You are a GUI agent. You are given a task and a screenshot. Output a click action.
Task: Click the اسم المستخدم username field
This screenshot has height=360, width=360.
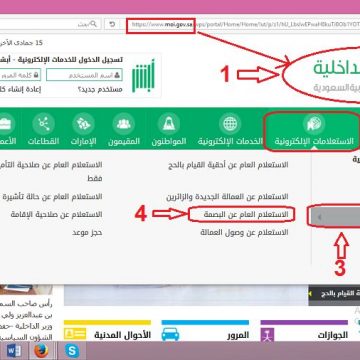84,75
